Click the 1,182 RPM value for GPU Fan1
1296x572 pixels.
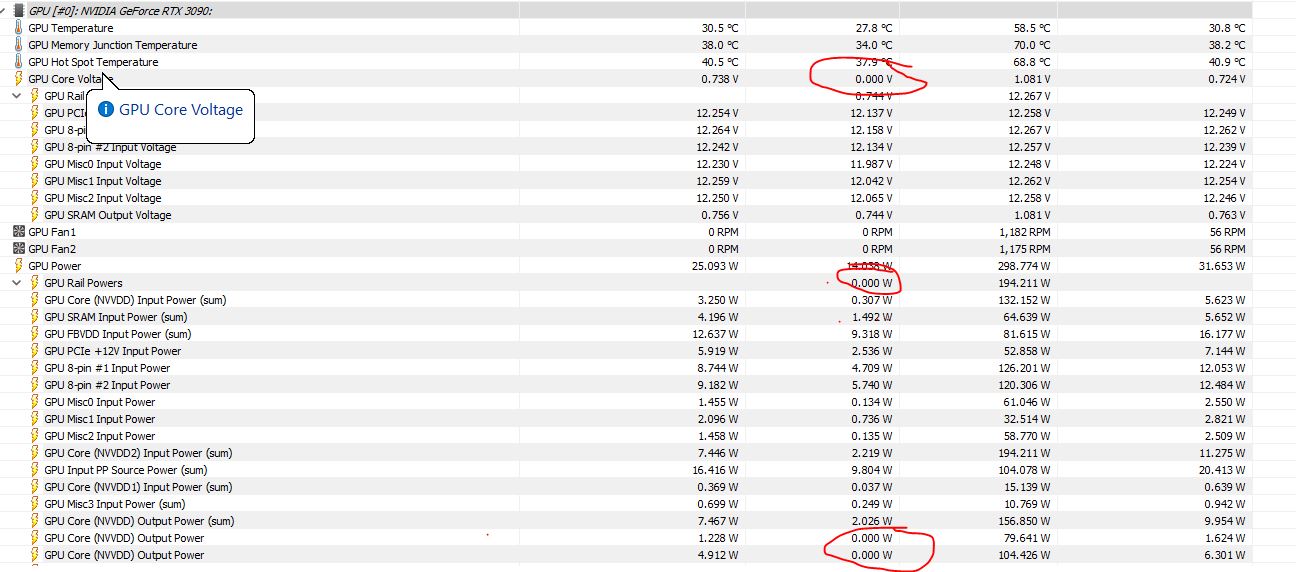1026,232
